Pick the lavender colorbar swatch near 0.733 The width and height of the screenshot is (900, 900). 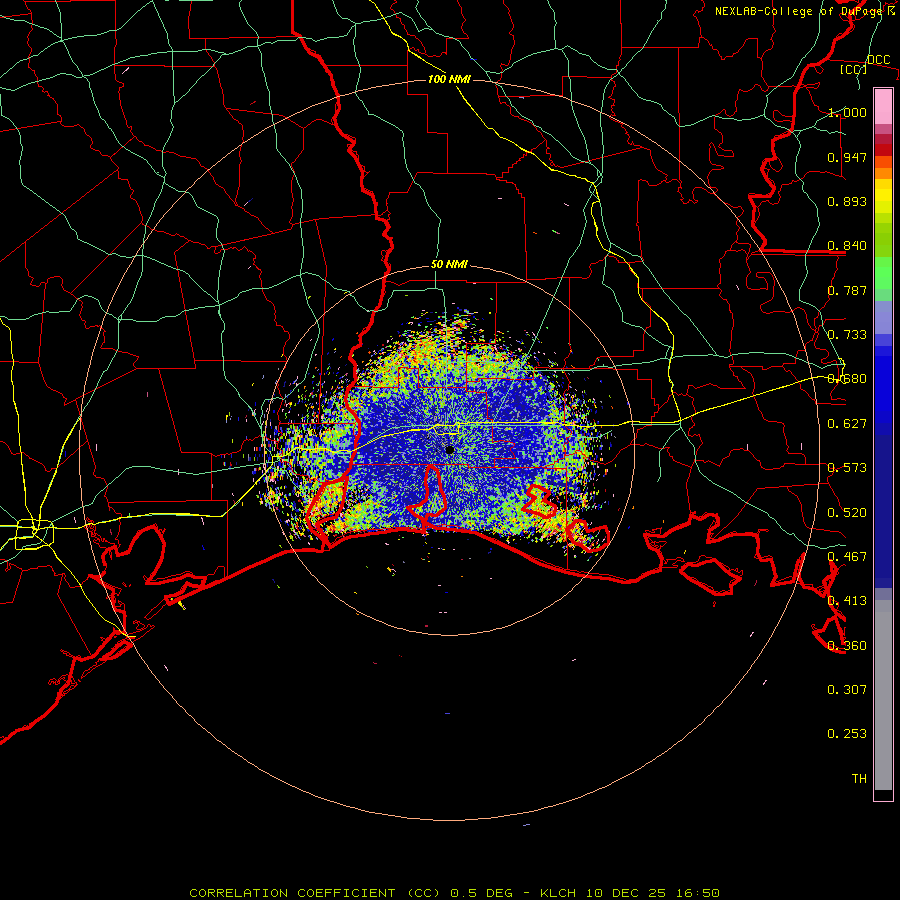point(883,318)
